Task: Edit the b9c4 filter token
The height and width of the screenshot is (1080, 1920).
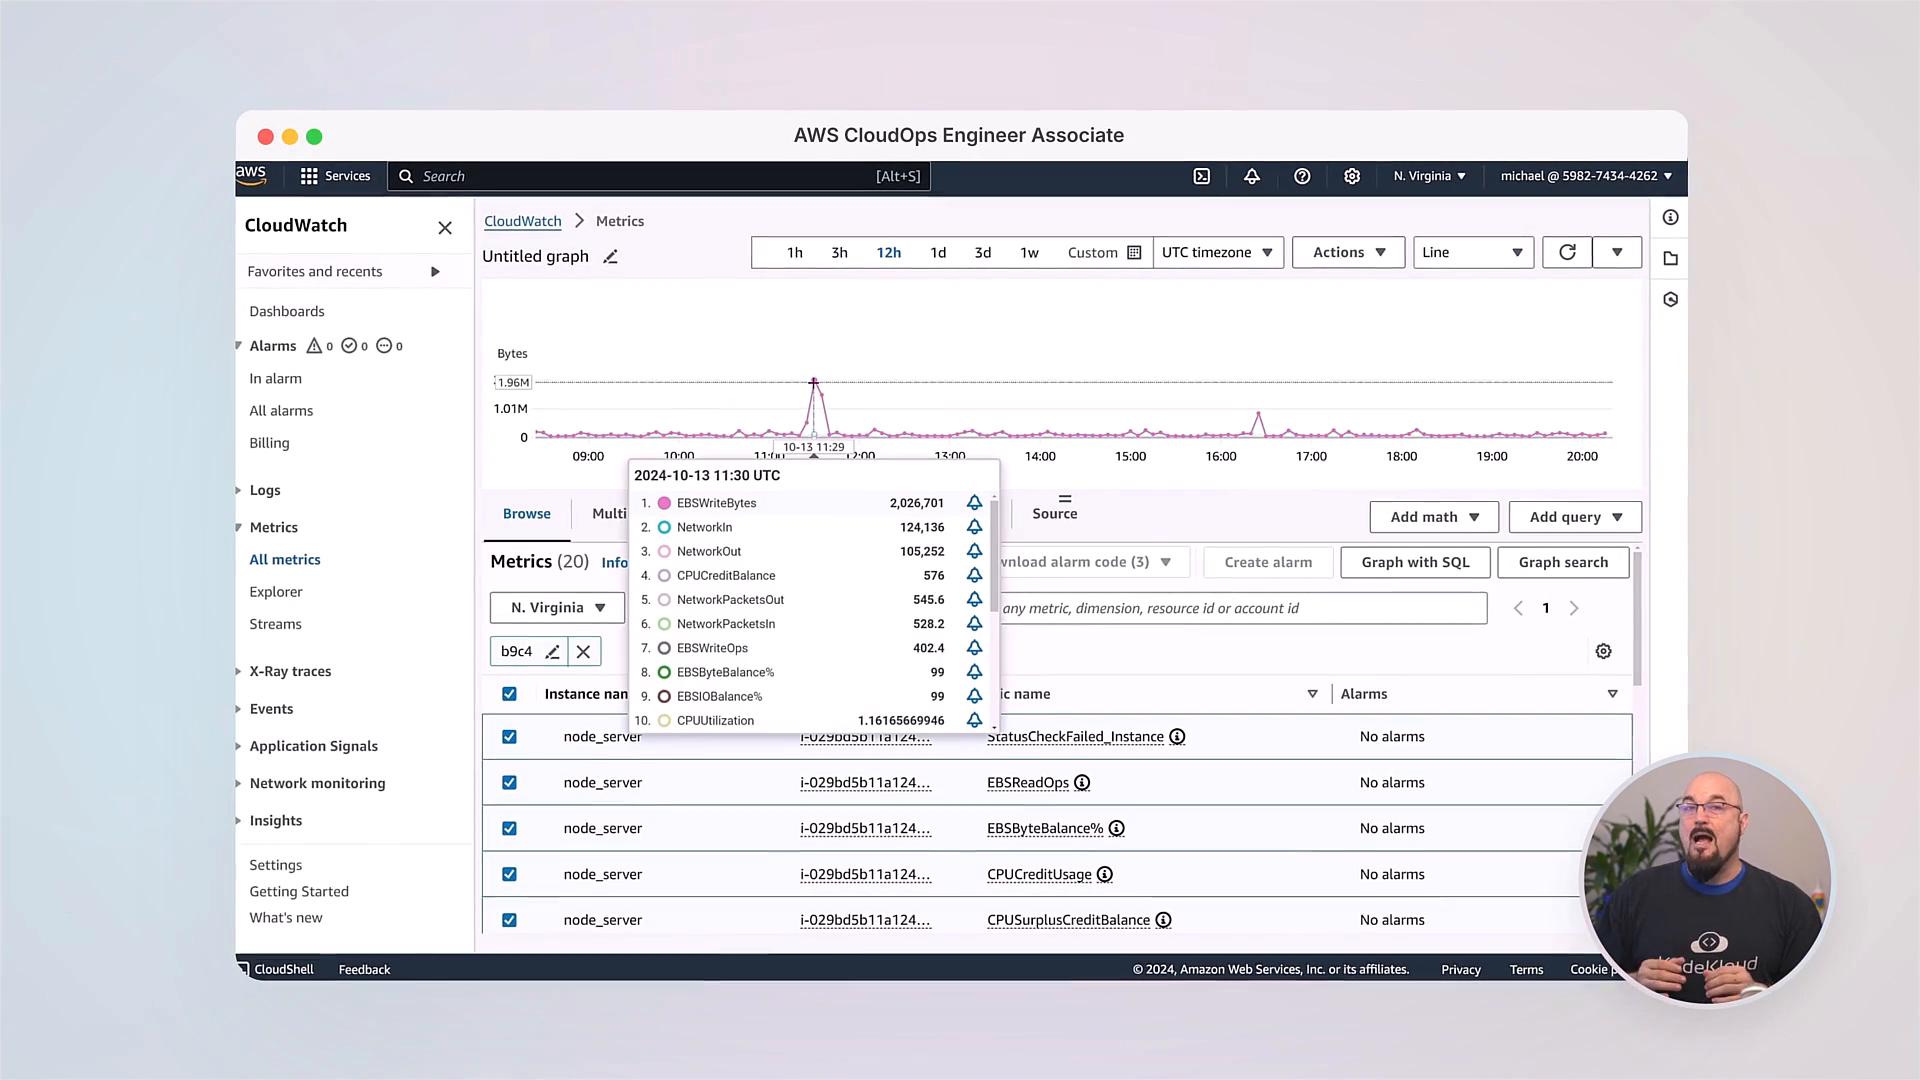Action: click(552, 652)
